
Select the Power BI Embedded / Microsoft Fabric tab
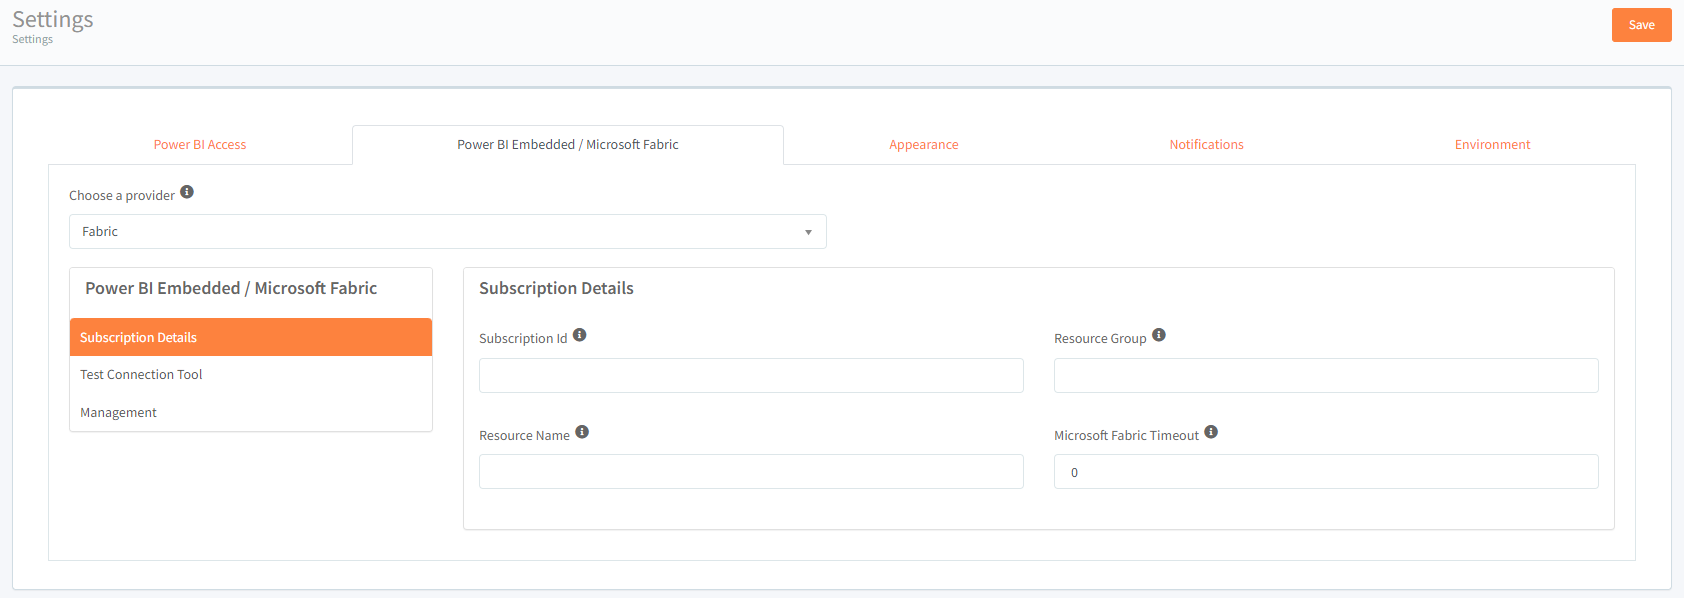pyautogui.click(x=568, y=145)
